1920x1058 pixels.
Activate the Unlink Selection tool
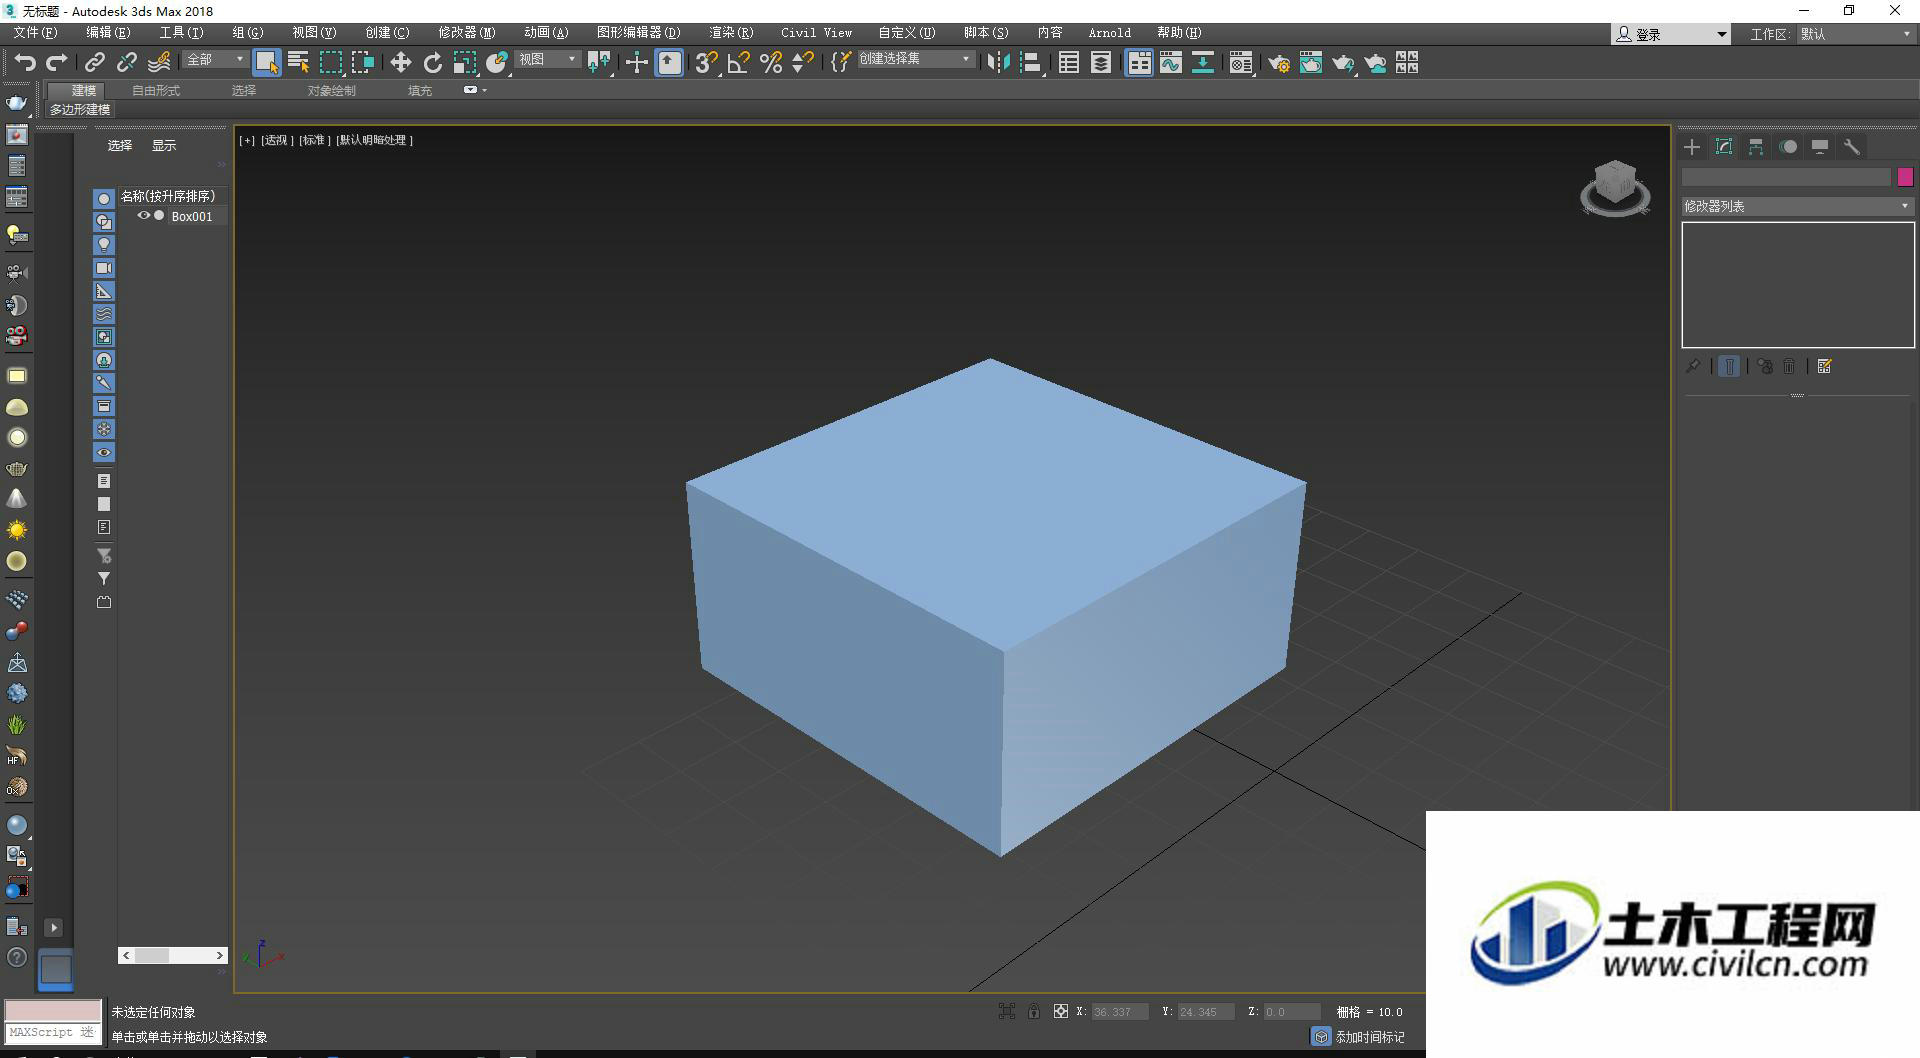click(127, 63)
